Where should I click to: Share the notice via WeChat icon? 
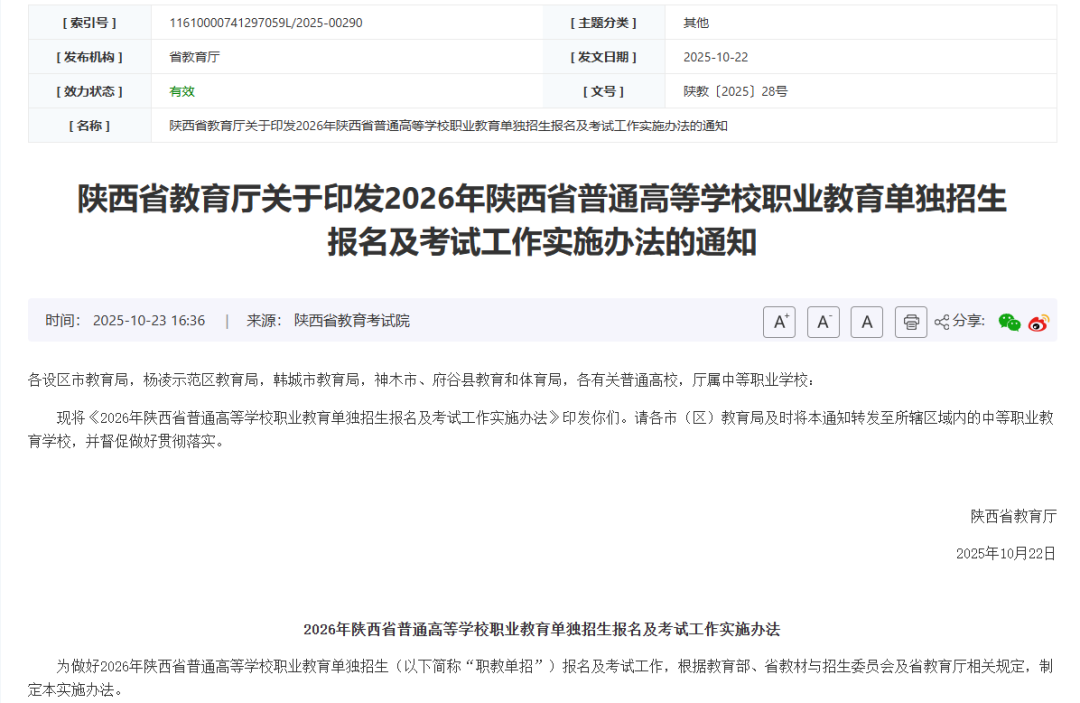tap(1009, 322)
